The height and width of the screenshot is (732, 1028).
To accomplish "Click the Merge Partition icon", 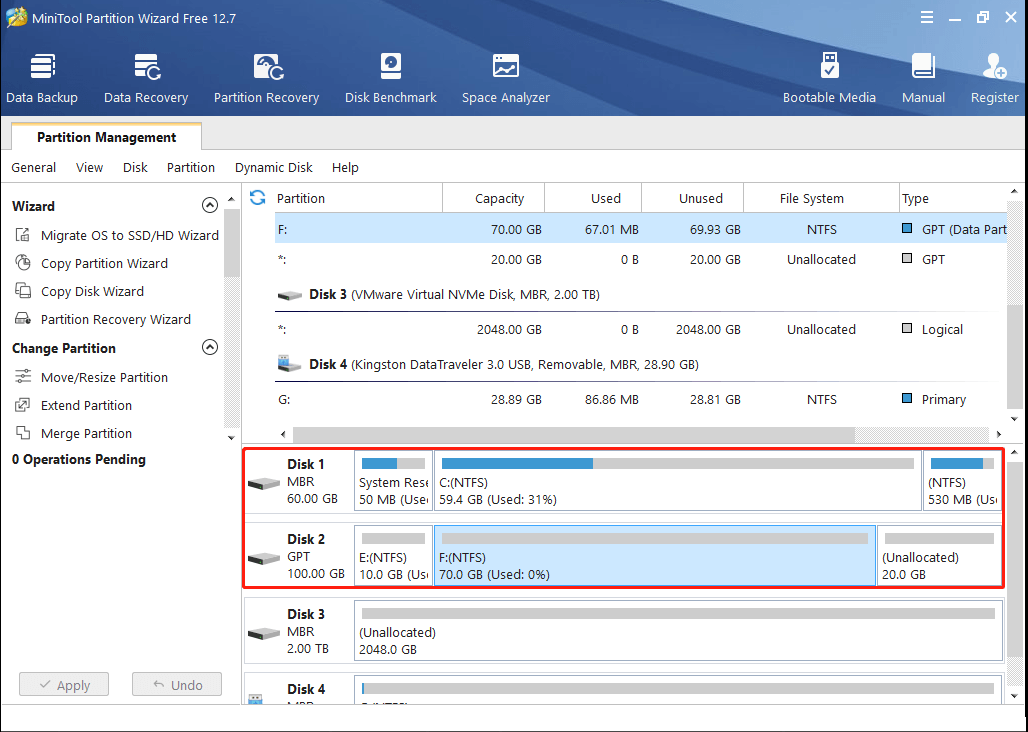I will 23,433.
